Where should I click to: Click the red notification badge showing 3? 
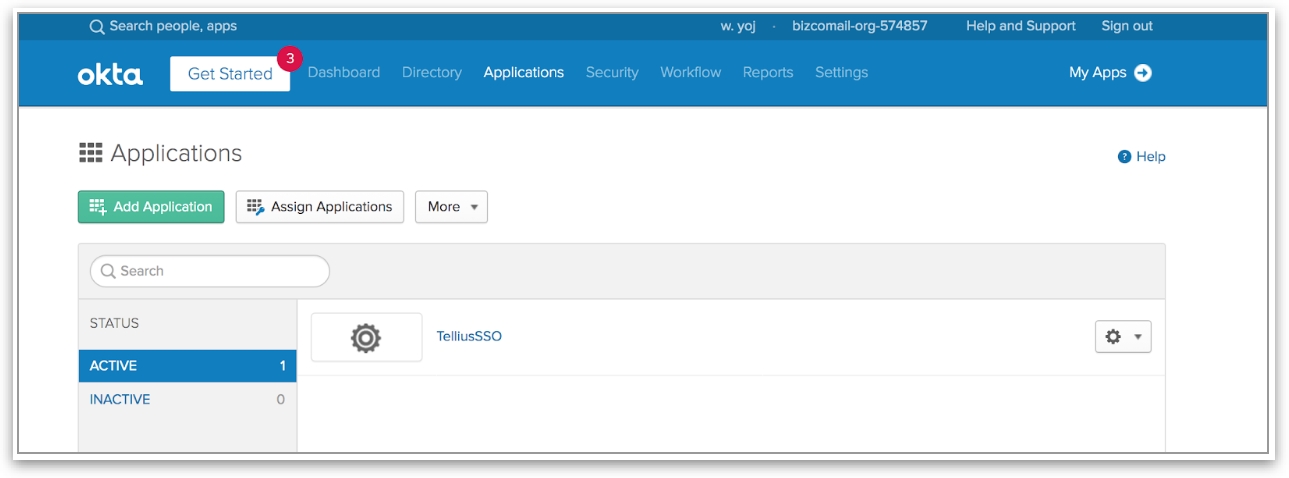289,59
